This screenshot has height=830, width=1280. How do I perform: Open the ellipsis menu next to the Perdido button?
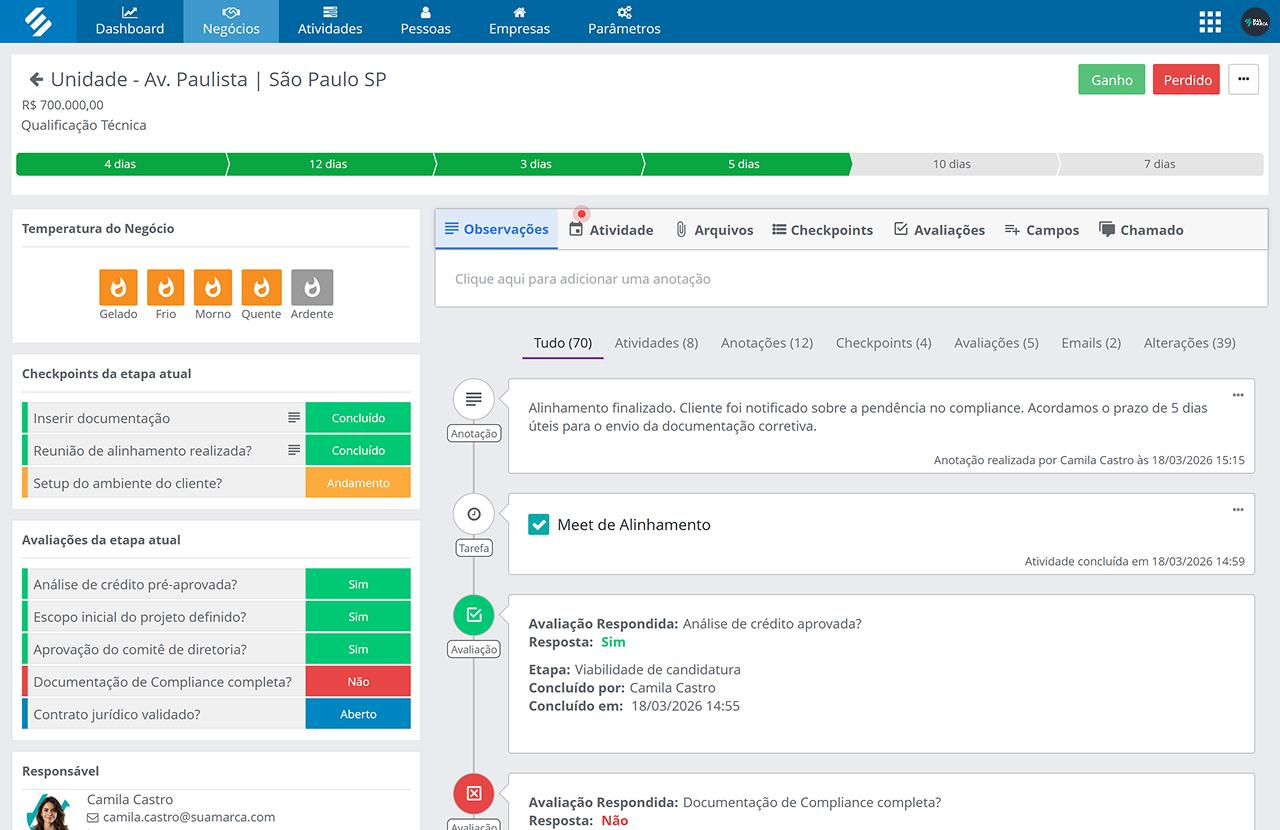pos(1243,78)
